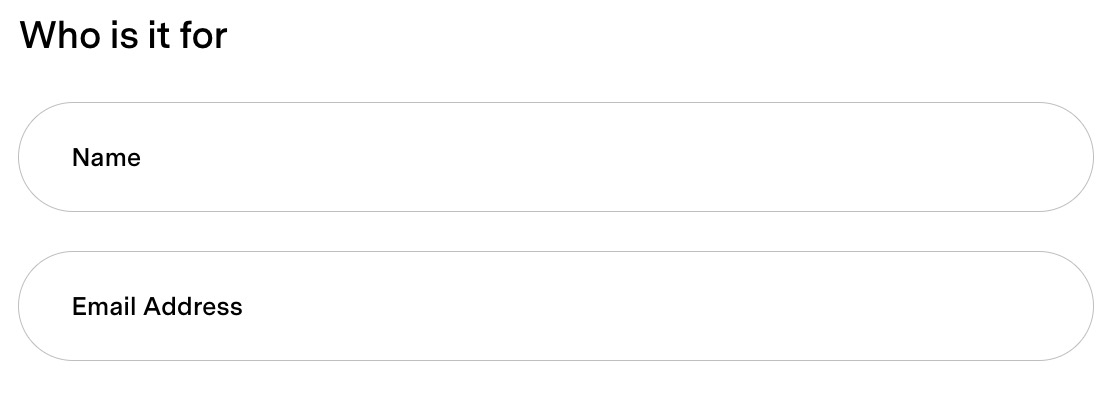Place cursor in the Name field

coord(556,157)
